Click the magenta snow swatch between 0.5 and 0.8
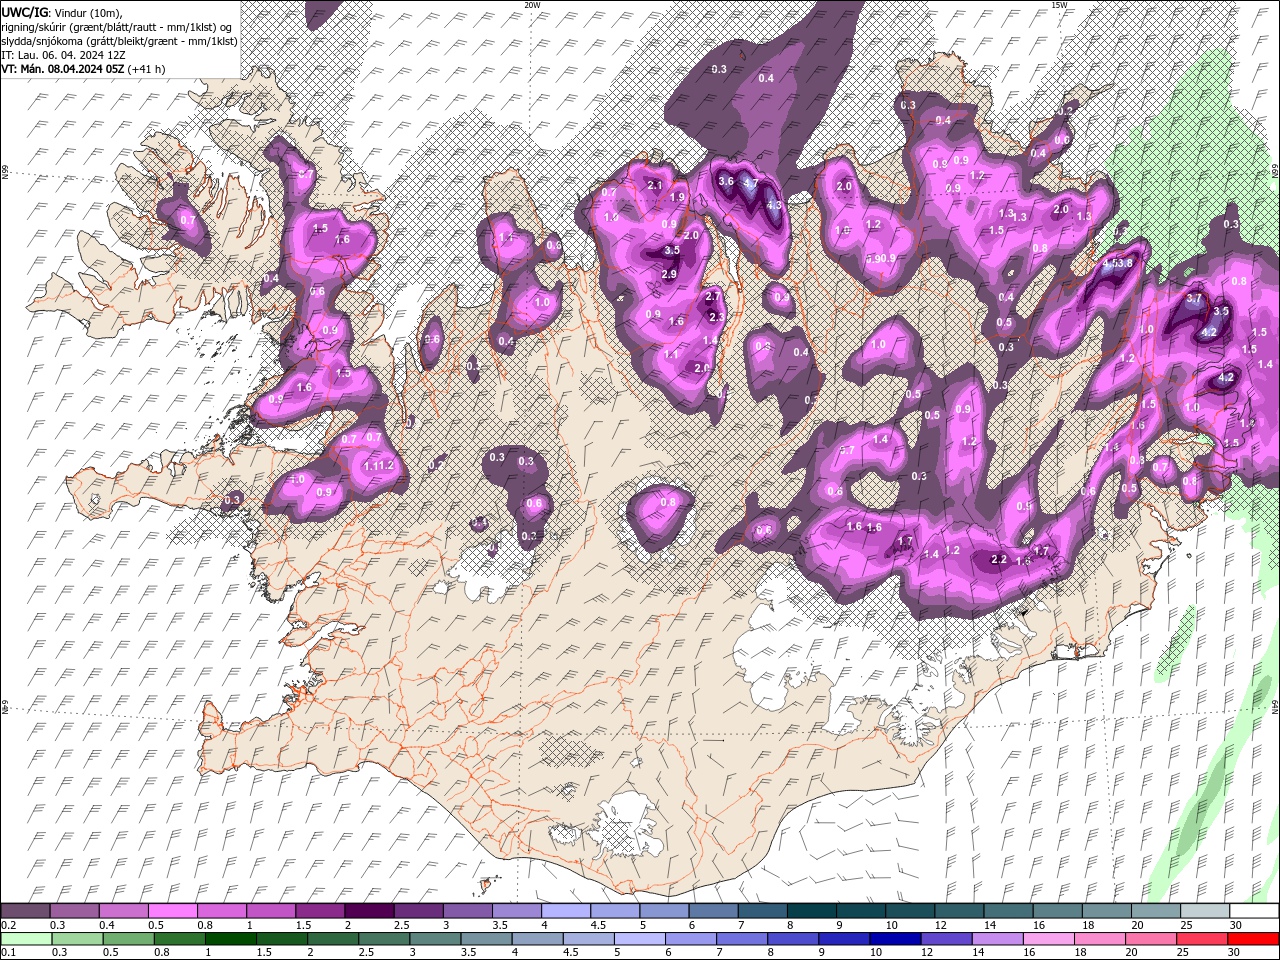This screenshot has height=960, width=1280. click(172, 911)
